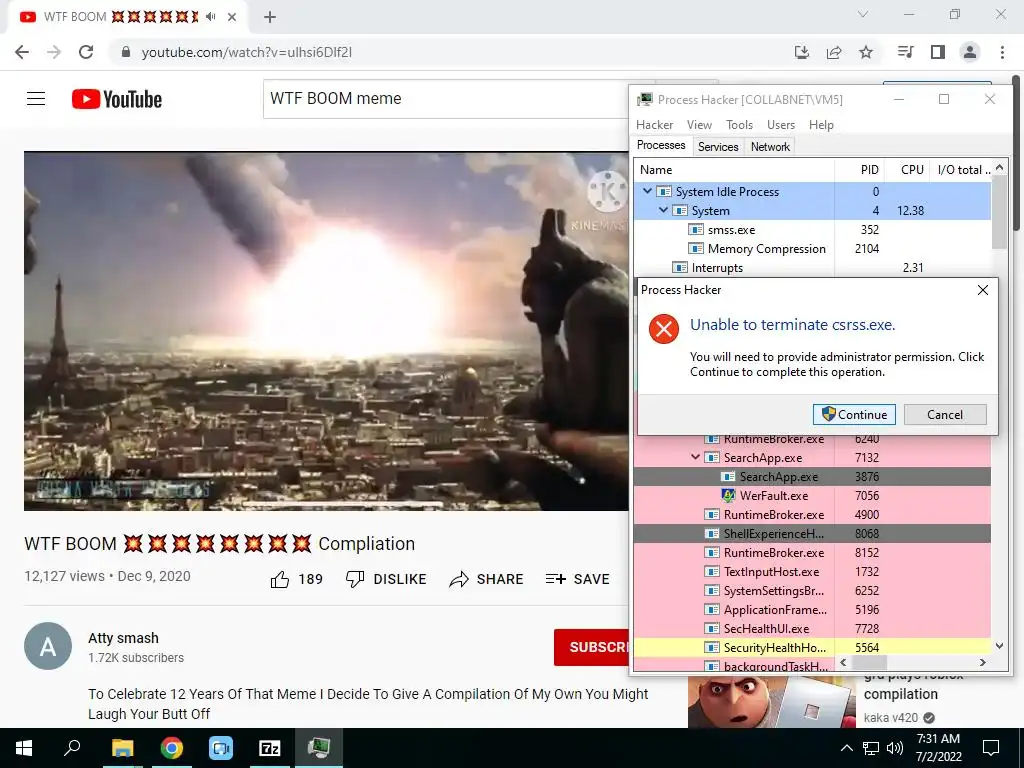1024x768 pixels.
Task: Open 7-Zip from the taskbar
Action: coord(270,748)
